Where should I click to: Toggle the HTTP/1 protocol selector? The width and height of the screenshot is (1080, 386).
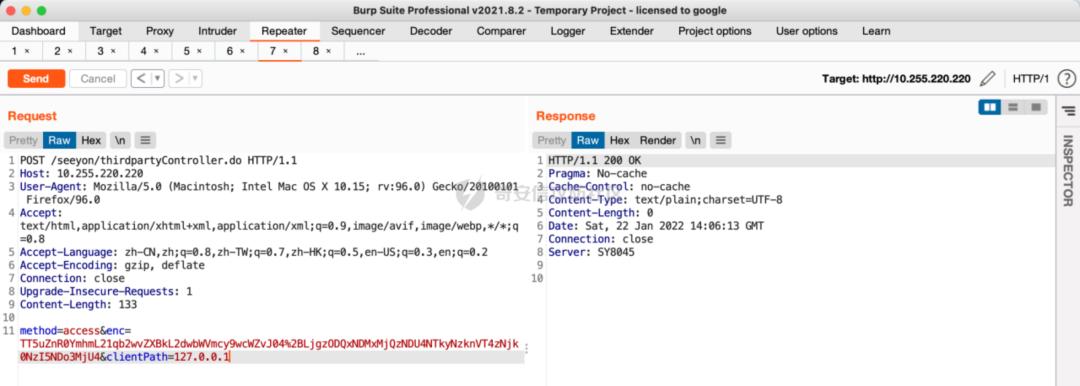(x=1030, y=79)
